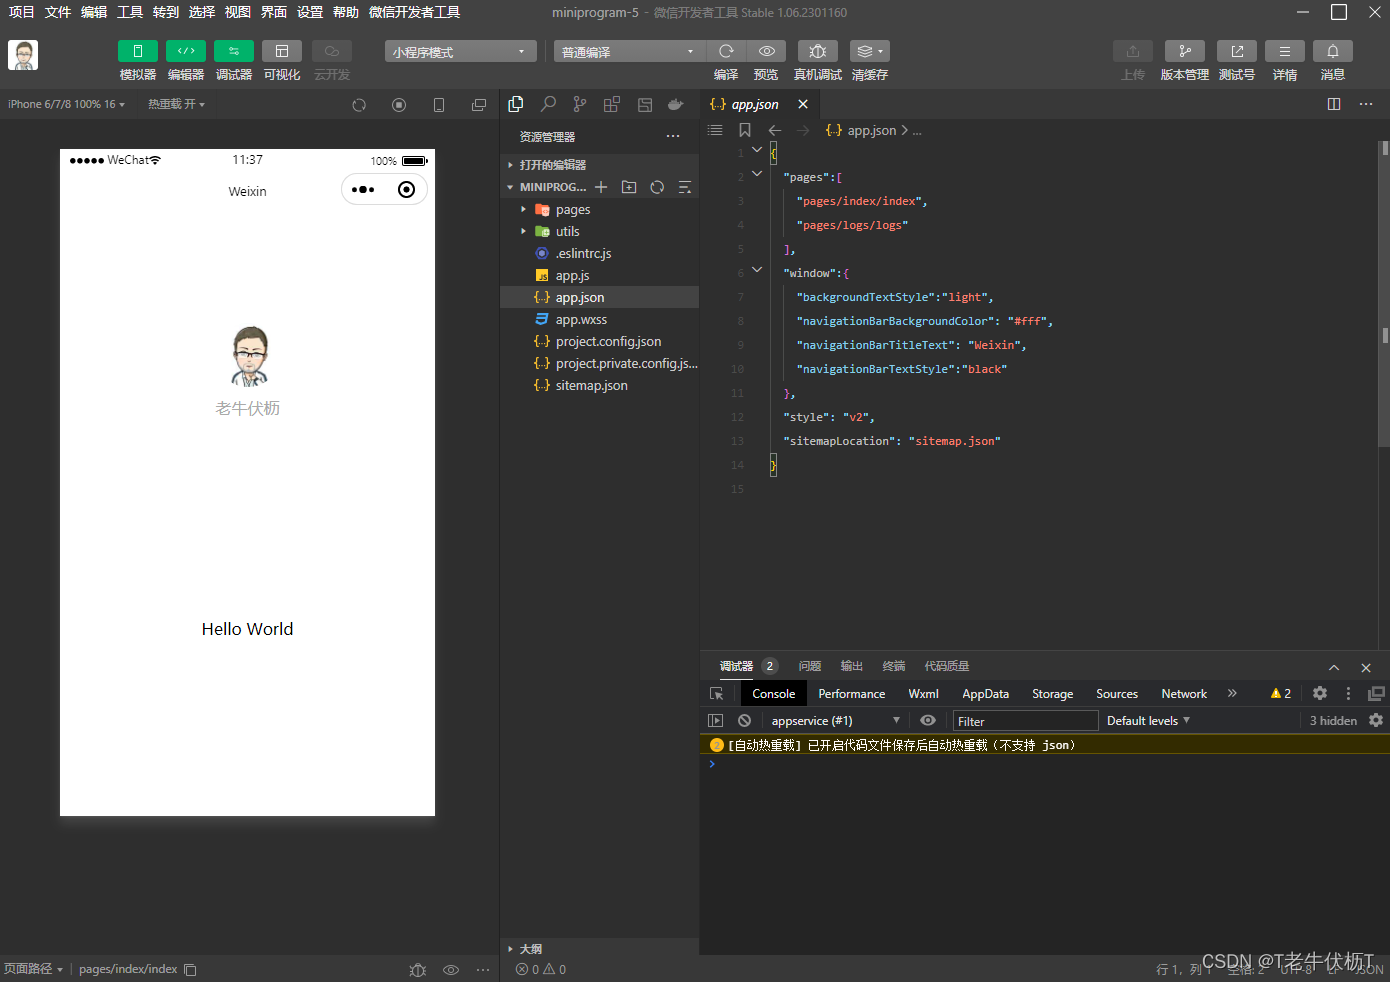Click the 编译 compile refresh icon

tap(726, 51)
